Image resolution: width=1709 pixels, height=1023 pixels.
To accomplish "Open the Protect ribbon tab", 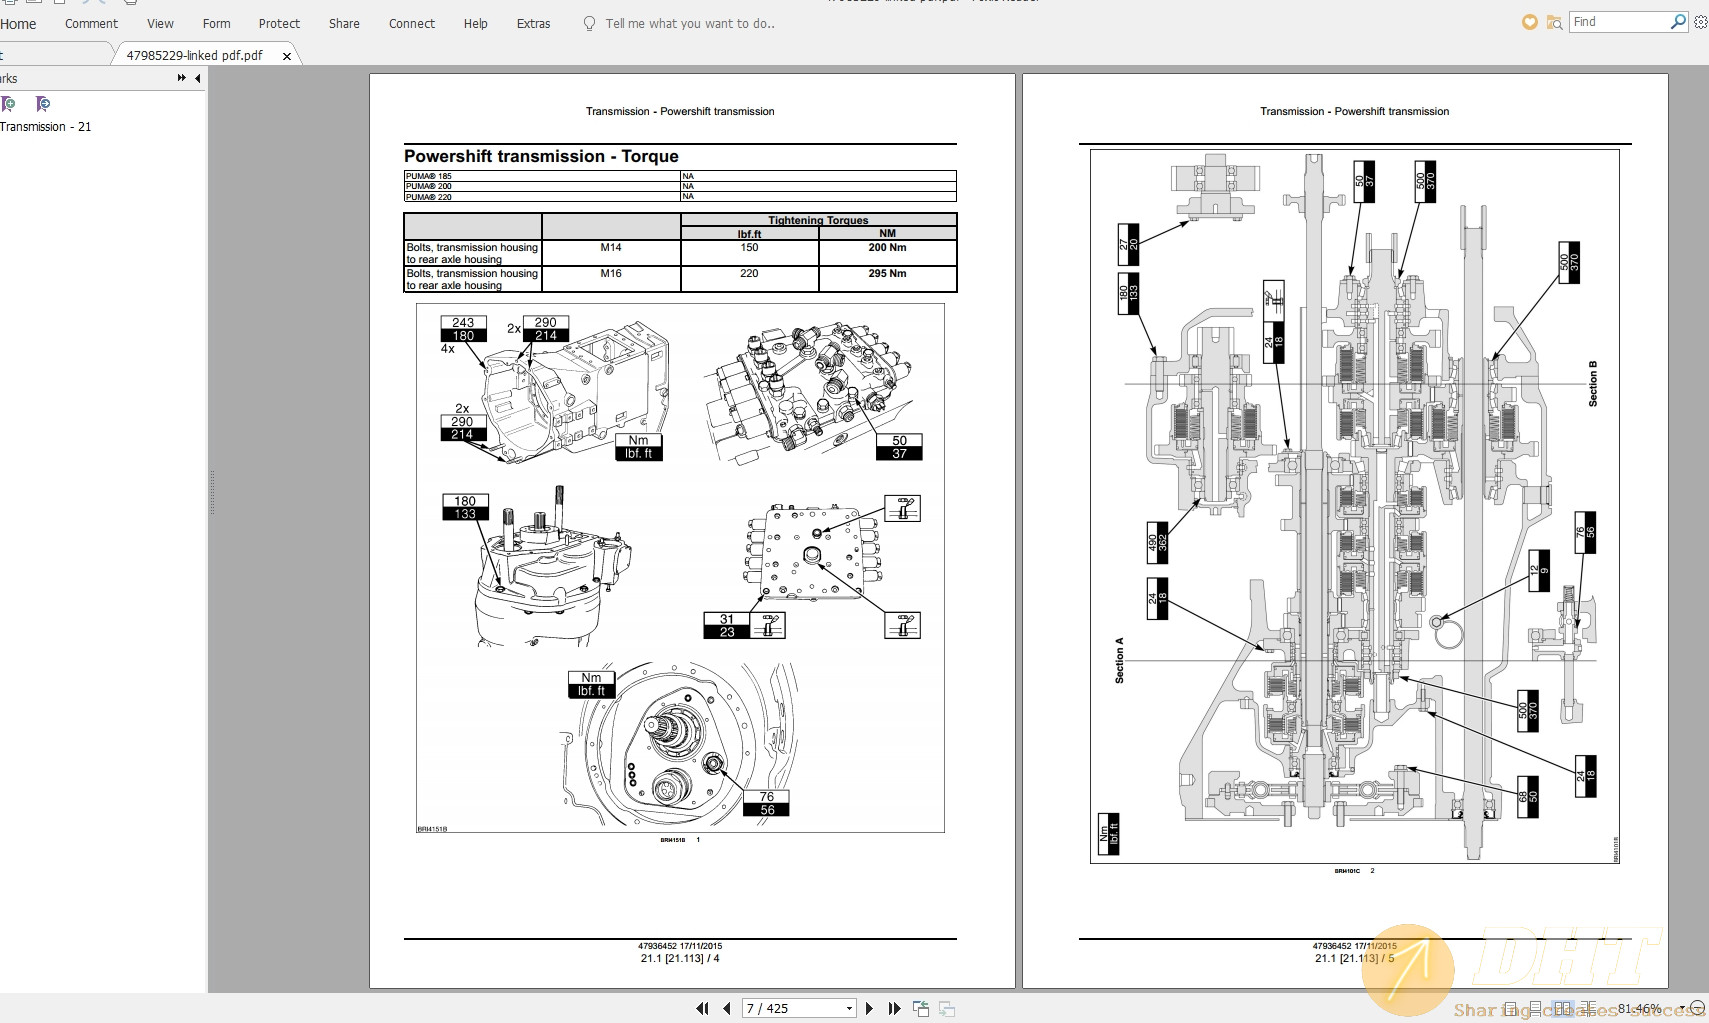I will (279, 23).
